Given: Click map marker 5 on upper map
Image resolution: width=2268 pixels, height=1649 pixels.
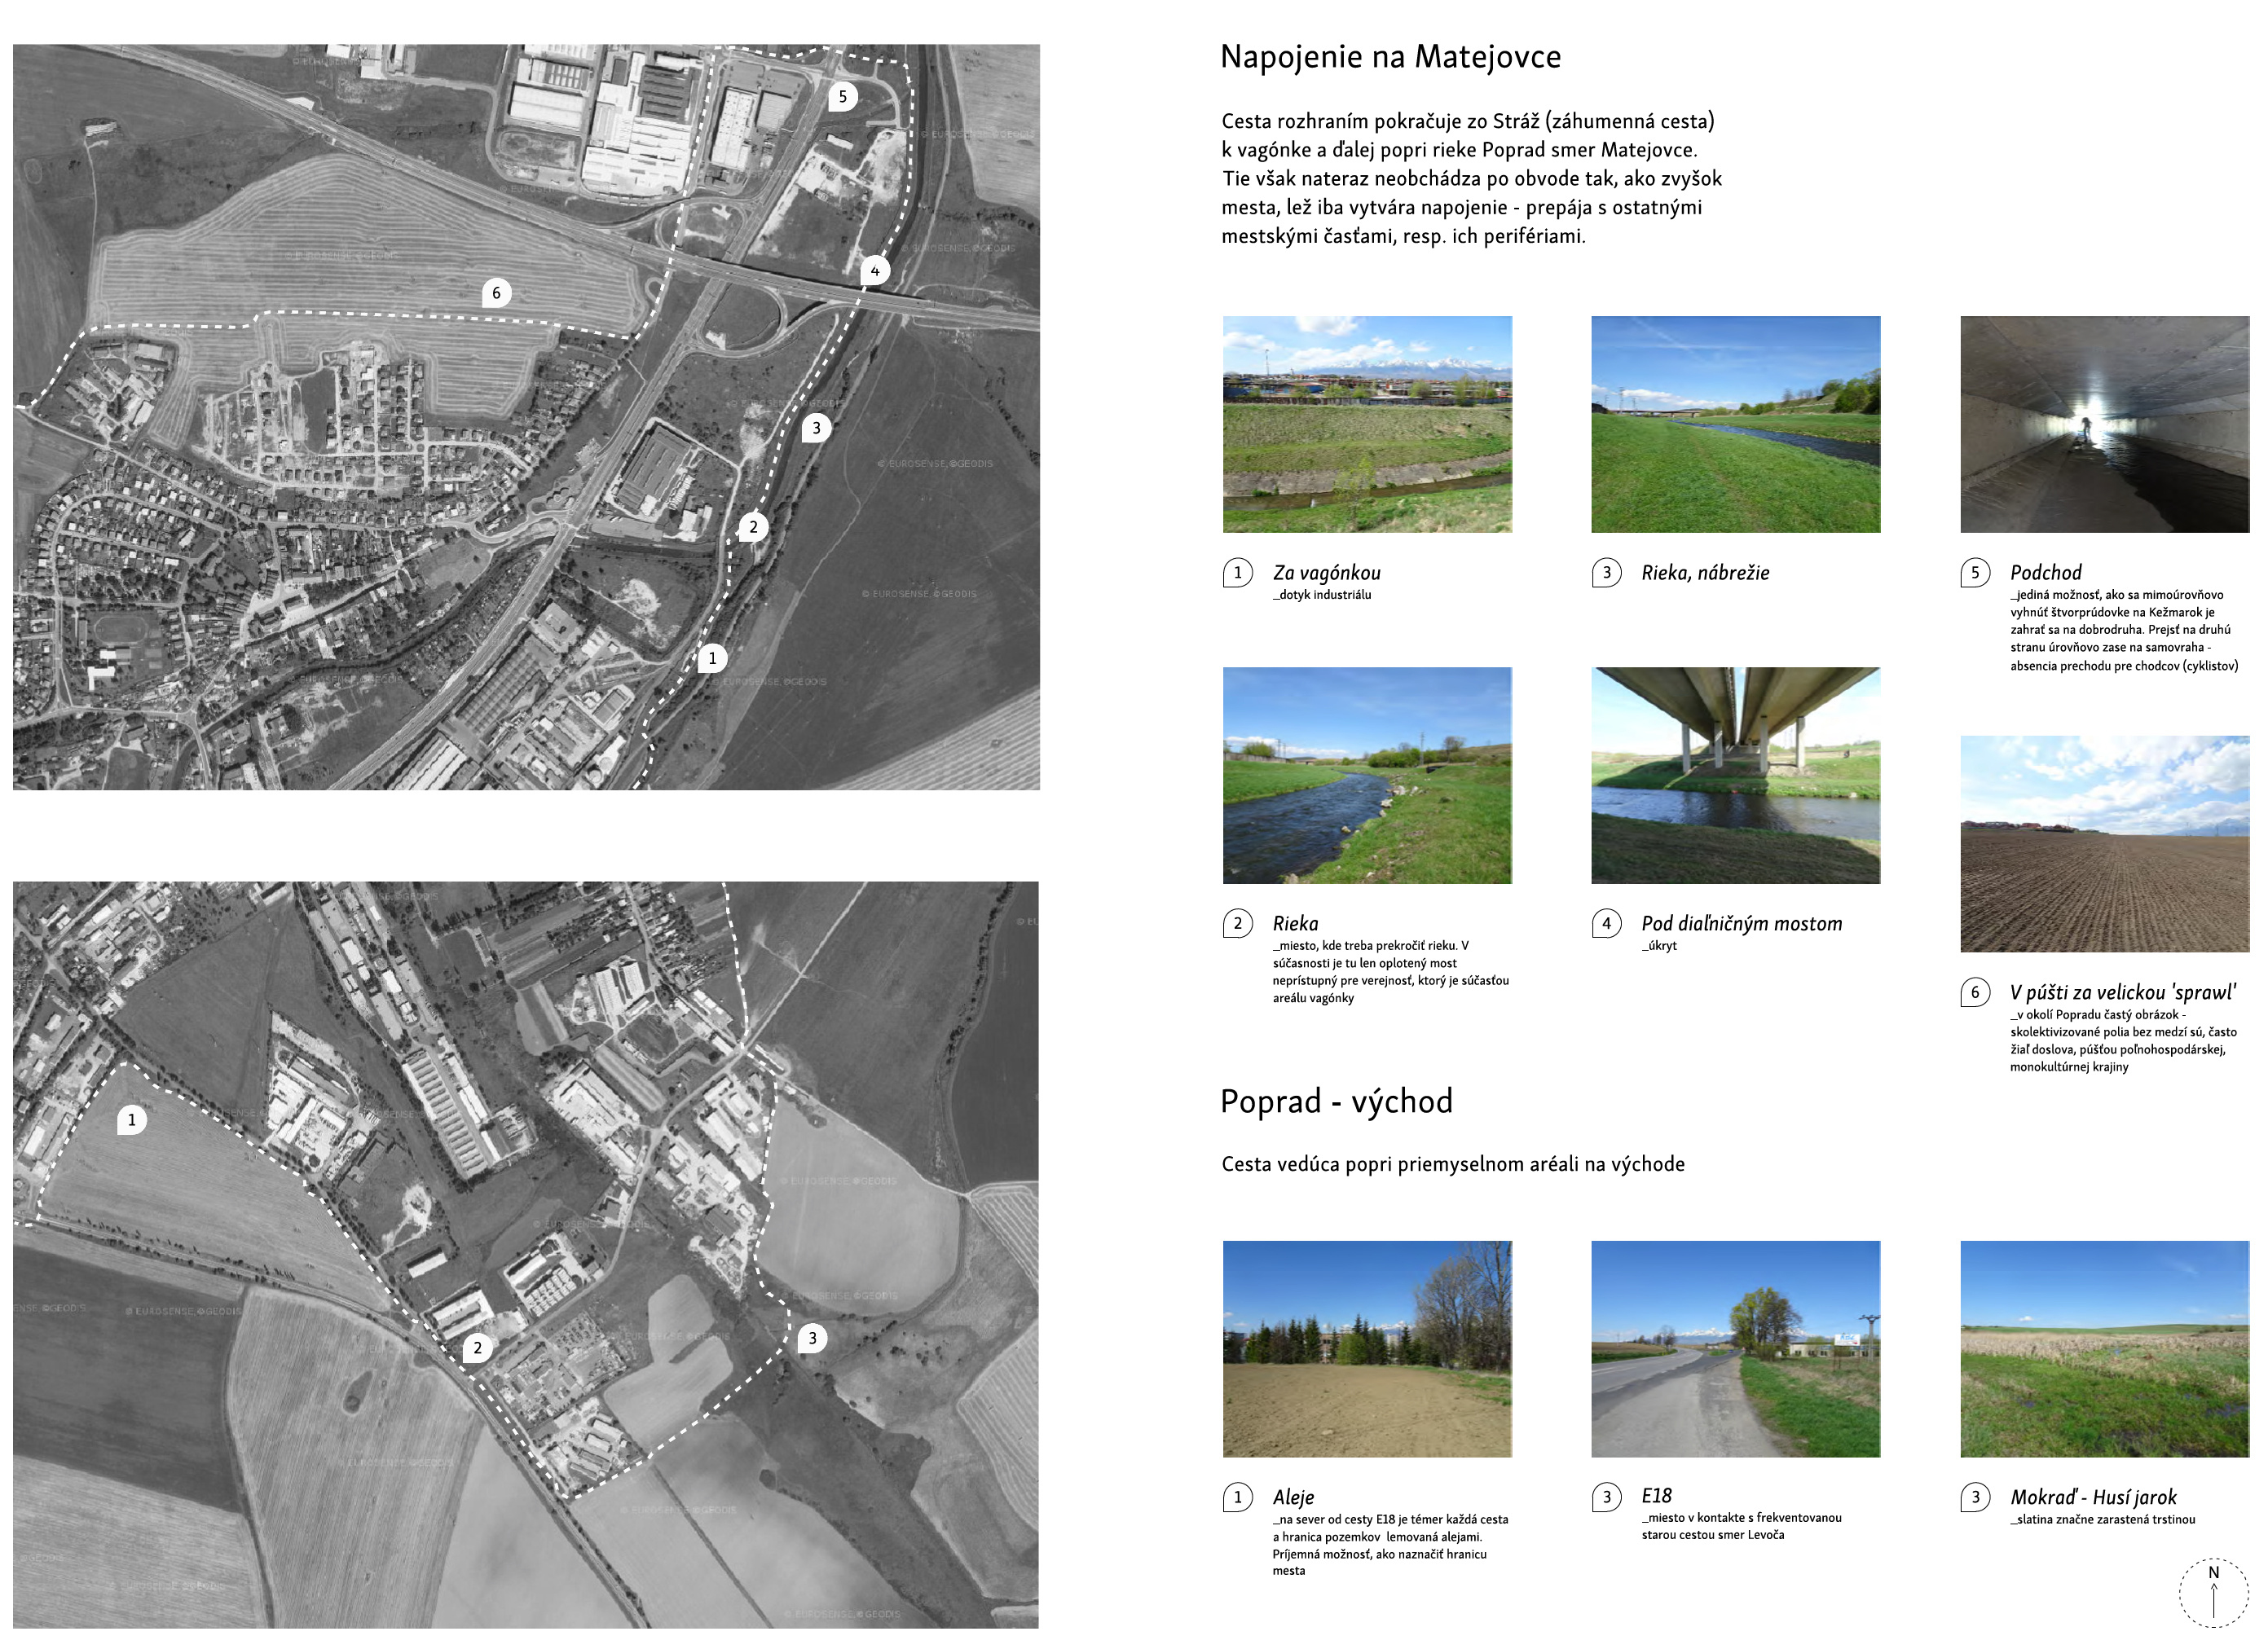Looking at the screenshot, I should tap(842, 97).
